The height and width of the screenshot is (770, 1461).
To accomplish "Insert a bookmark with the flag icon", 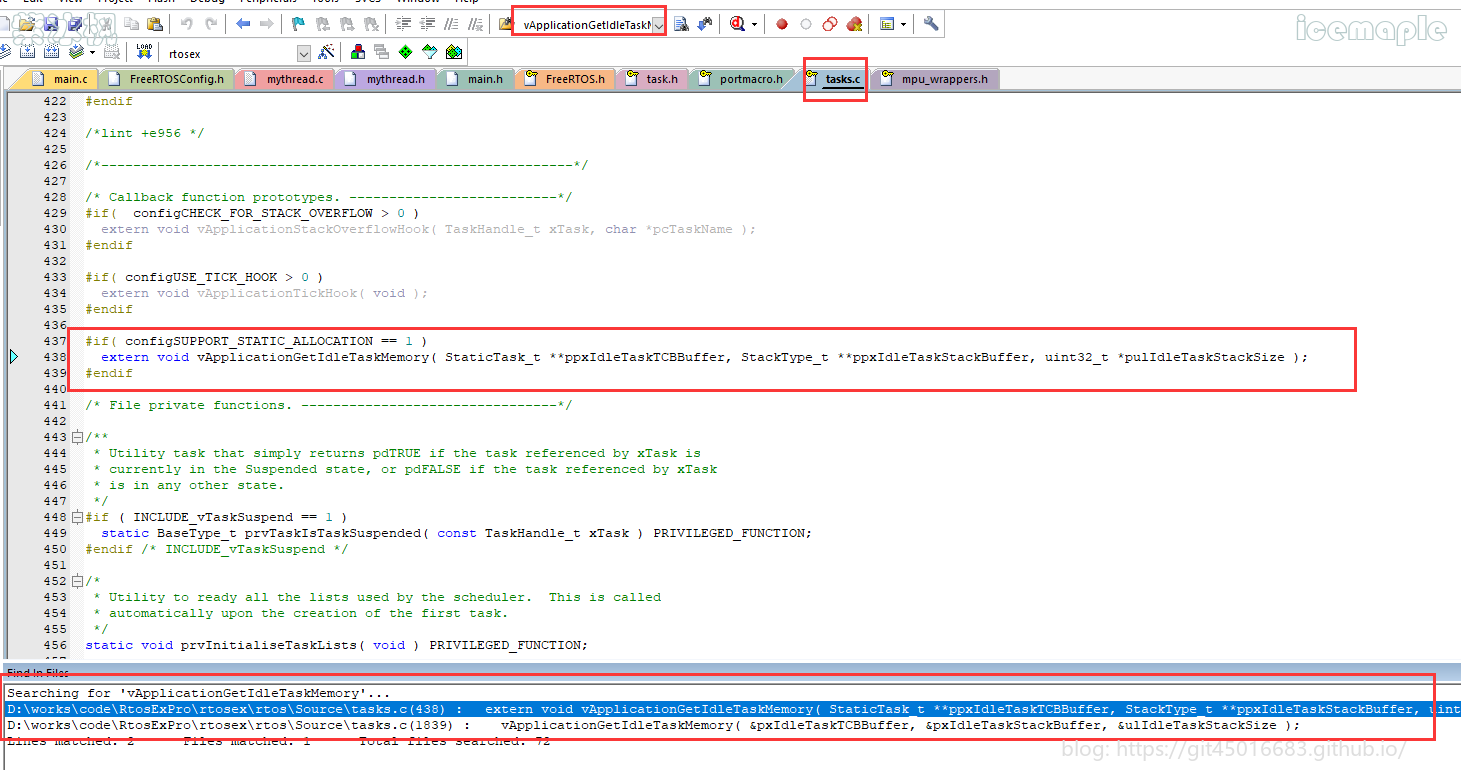I will click(x=298, y=23).
